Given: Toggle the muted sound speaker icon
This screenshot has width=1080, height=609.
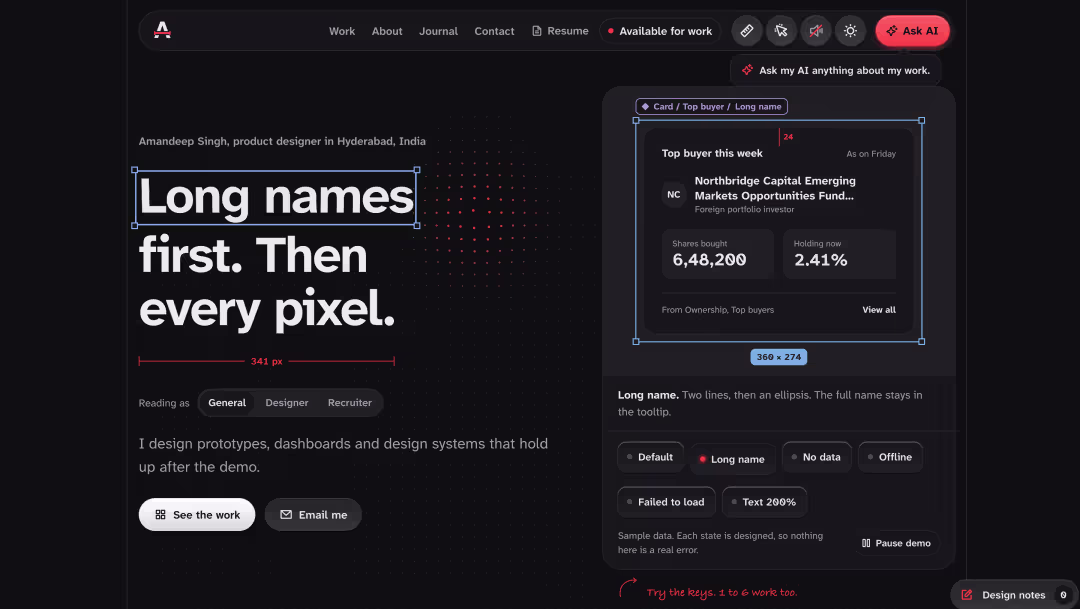Looking at the screenshot, I should click(816, 31).
